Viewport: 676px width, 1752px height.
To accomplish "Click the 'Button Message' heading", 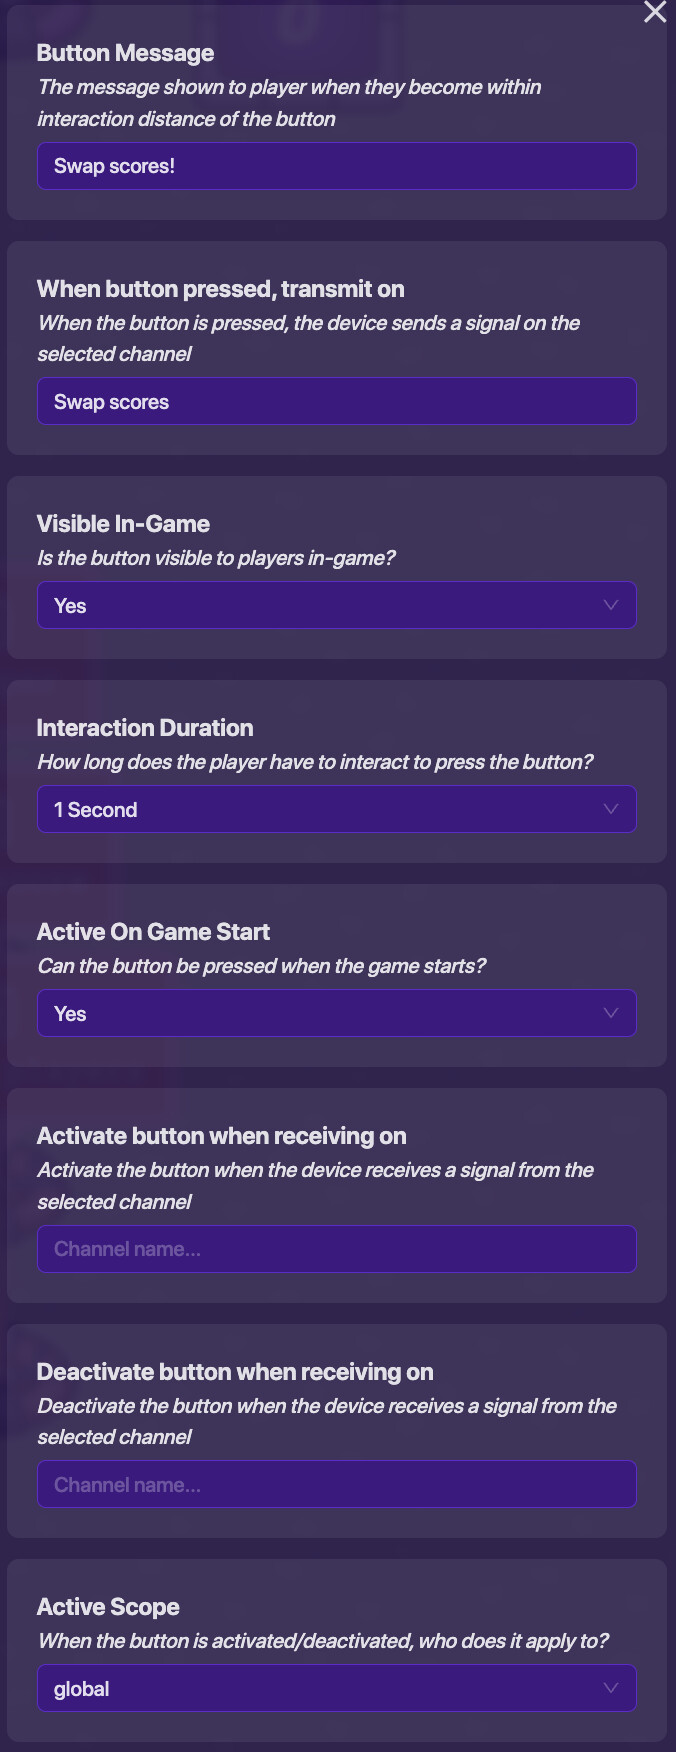I will coord(125,53).
